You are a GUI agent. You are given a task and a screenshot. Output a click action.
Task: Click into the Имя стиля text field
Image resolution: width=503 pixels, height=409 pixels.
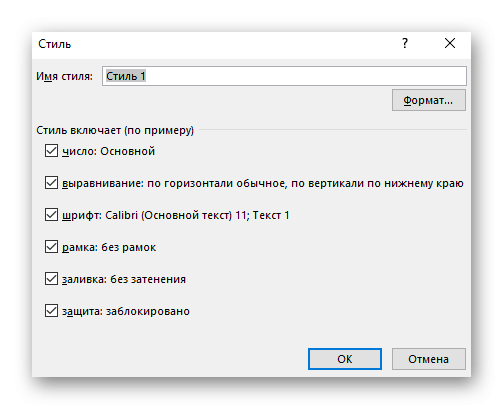[284, 76]
